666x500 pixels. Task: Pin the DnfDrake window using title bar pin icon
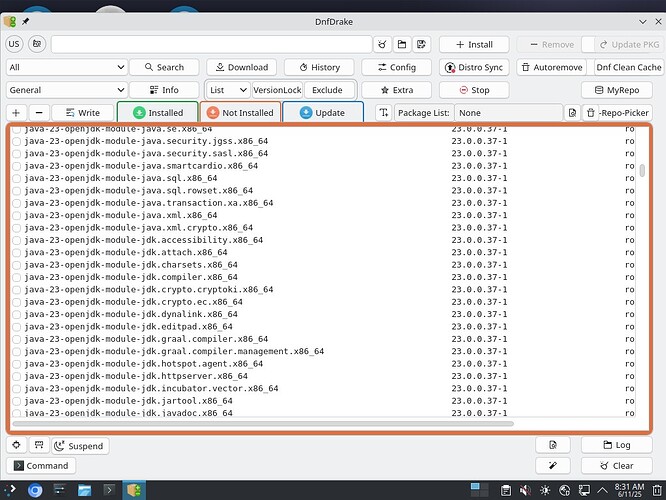coord(25,21)
